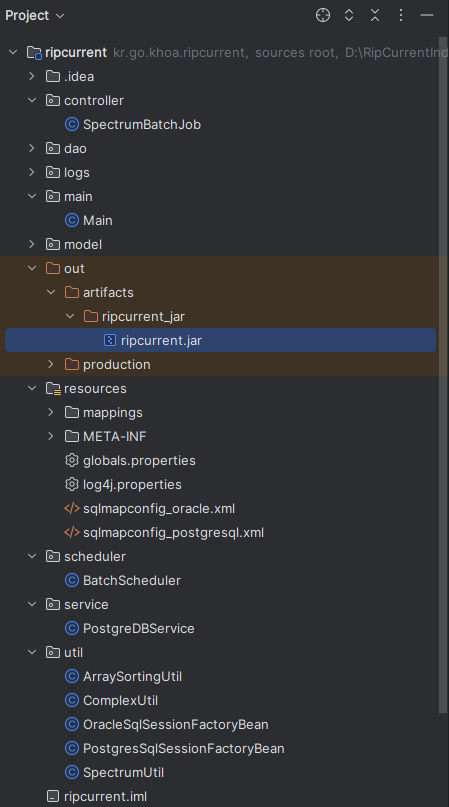Click the ComplexUtil class icon
Viewport: 449px width, 807px height.
point(72,700)
